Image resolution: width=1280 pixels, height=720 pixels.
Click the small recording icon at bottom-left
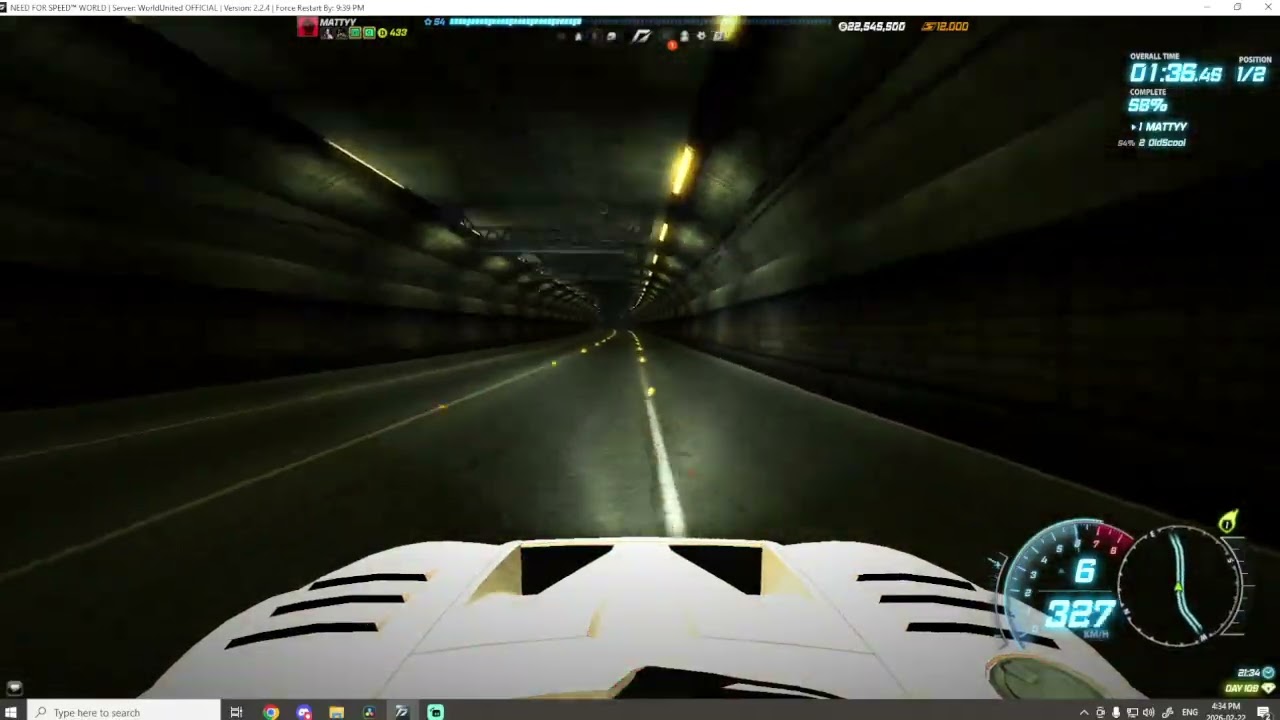pos(13,688)
